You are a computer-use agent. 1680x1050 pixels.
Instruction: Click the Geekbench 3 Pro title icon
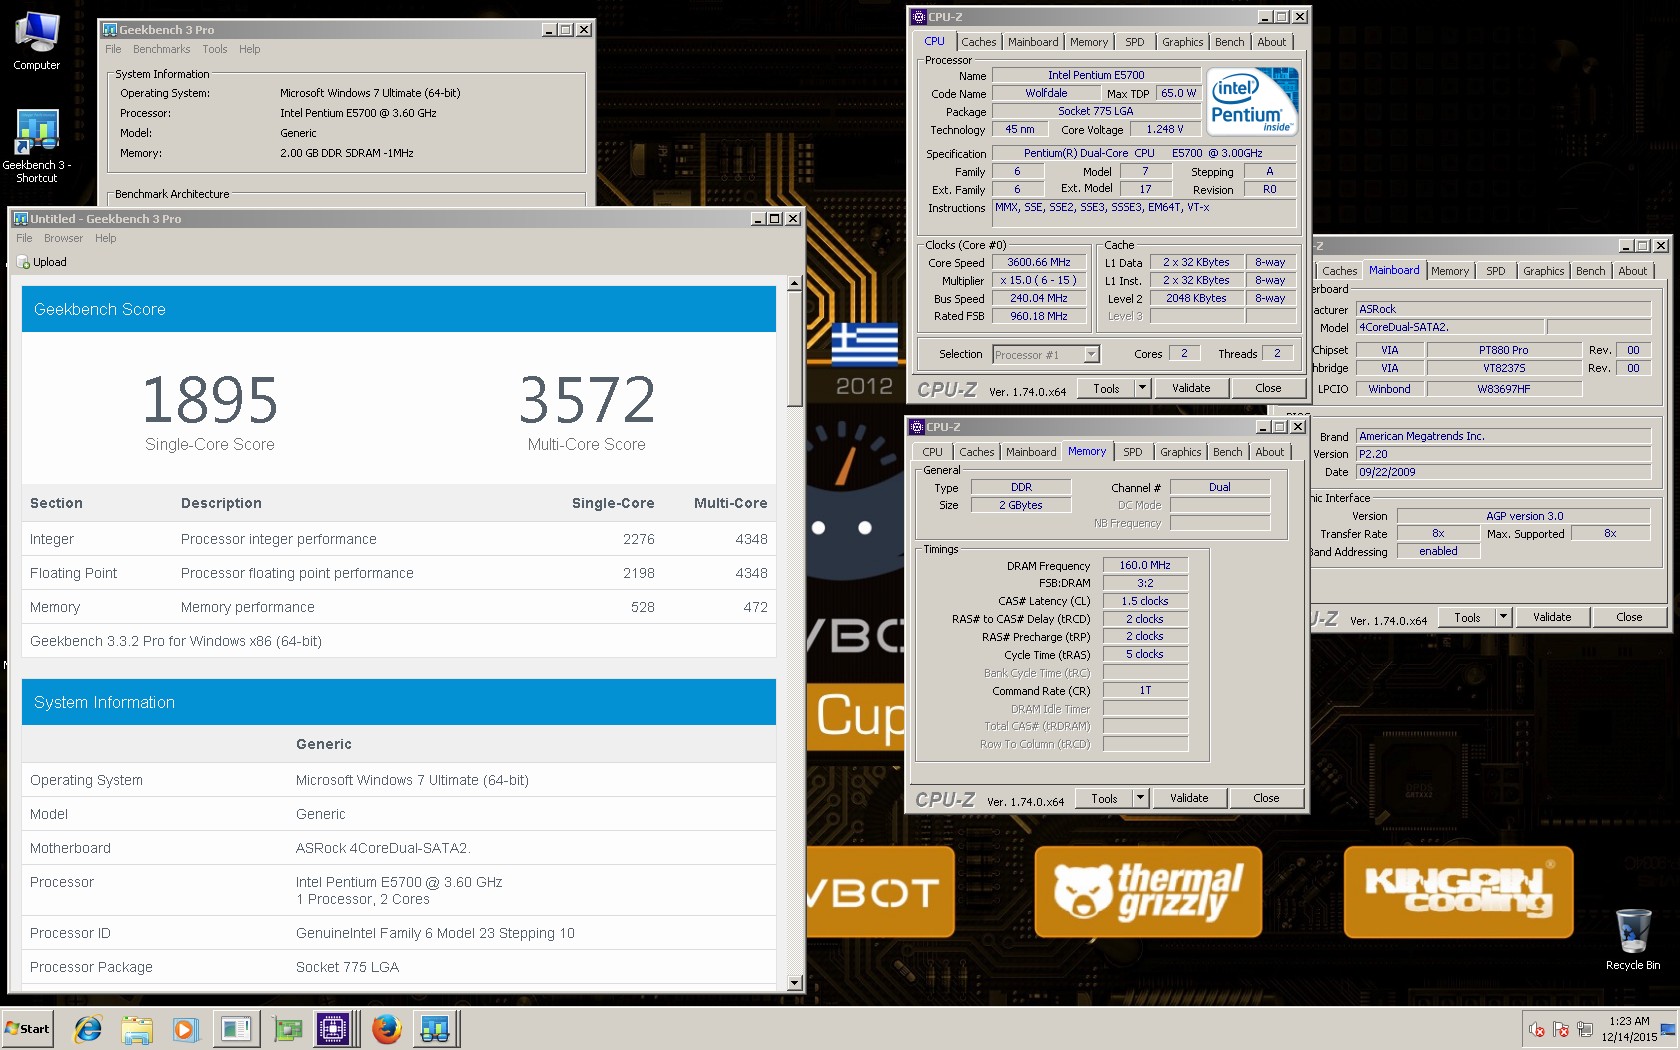[110, 30]
